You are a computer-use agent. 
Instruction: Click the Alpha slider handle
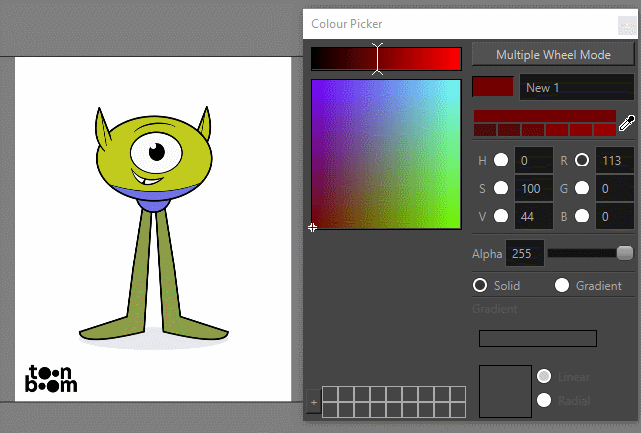pyautogui.click(x=625, y=253)
